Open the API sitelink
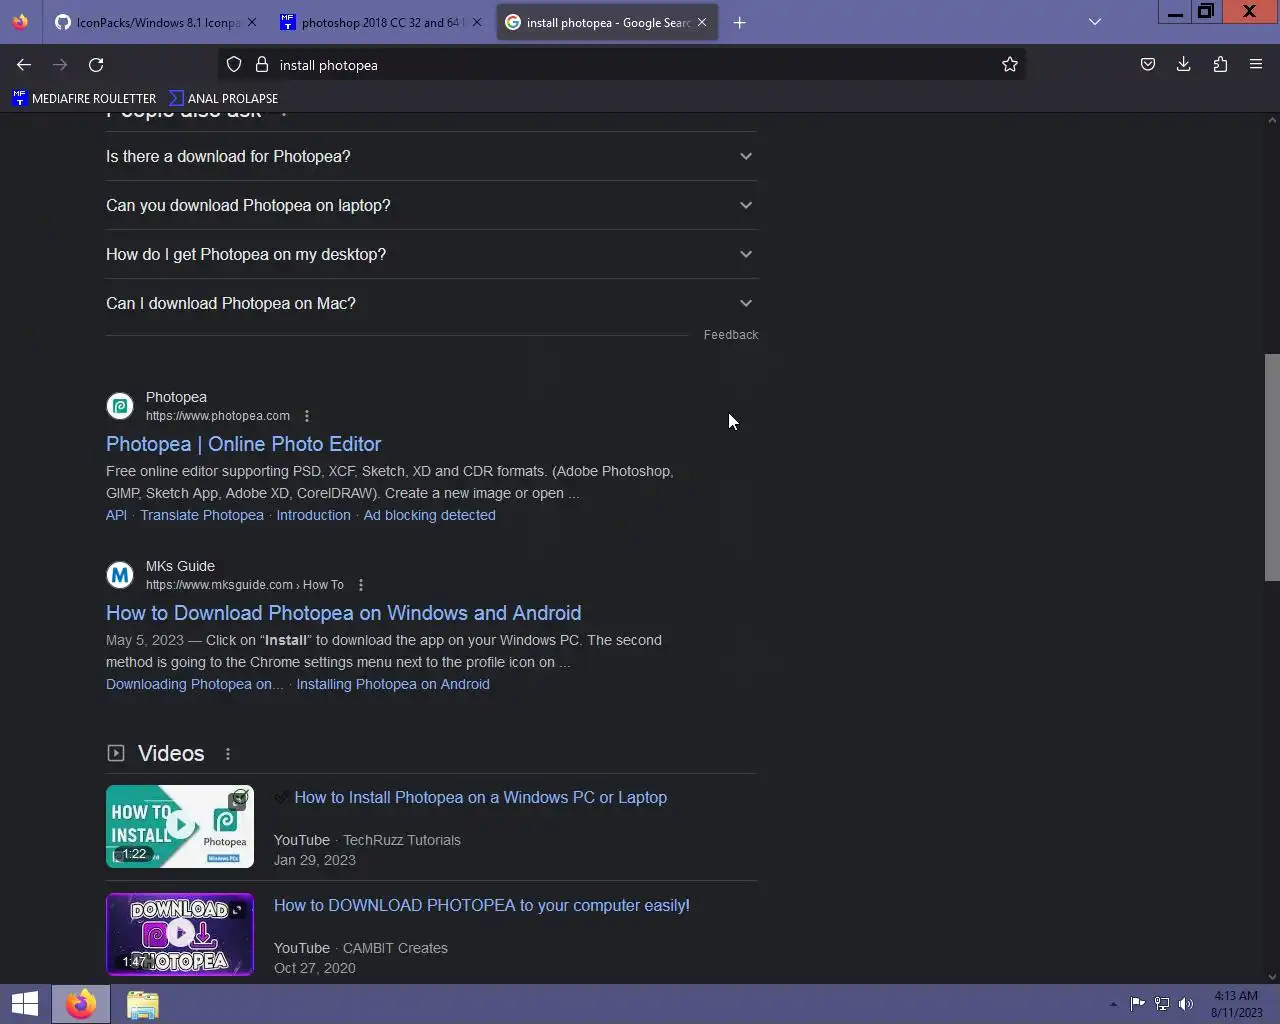This screenshot has height=1024, width=1280. 116,515
